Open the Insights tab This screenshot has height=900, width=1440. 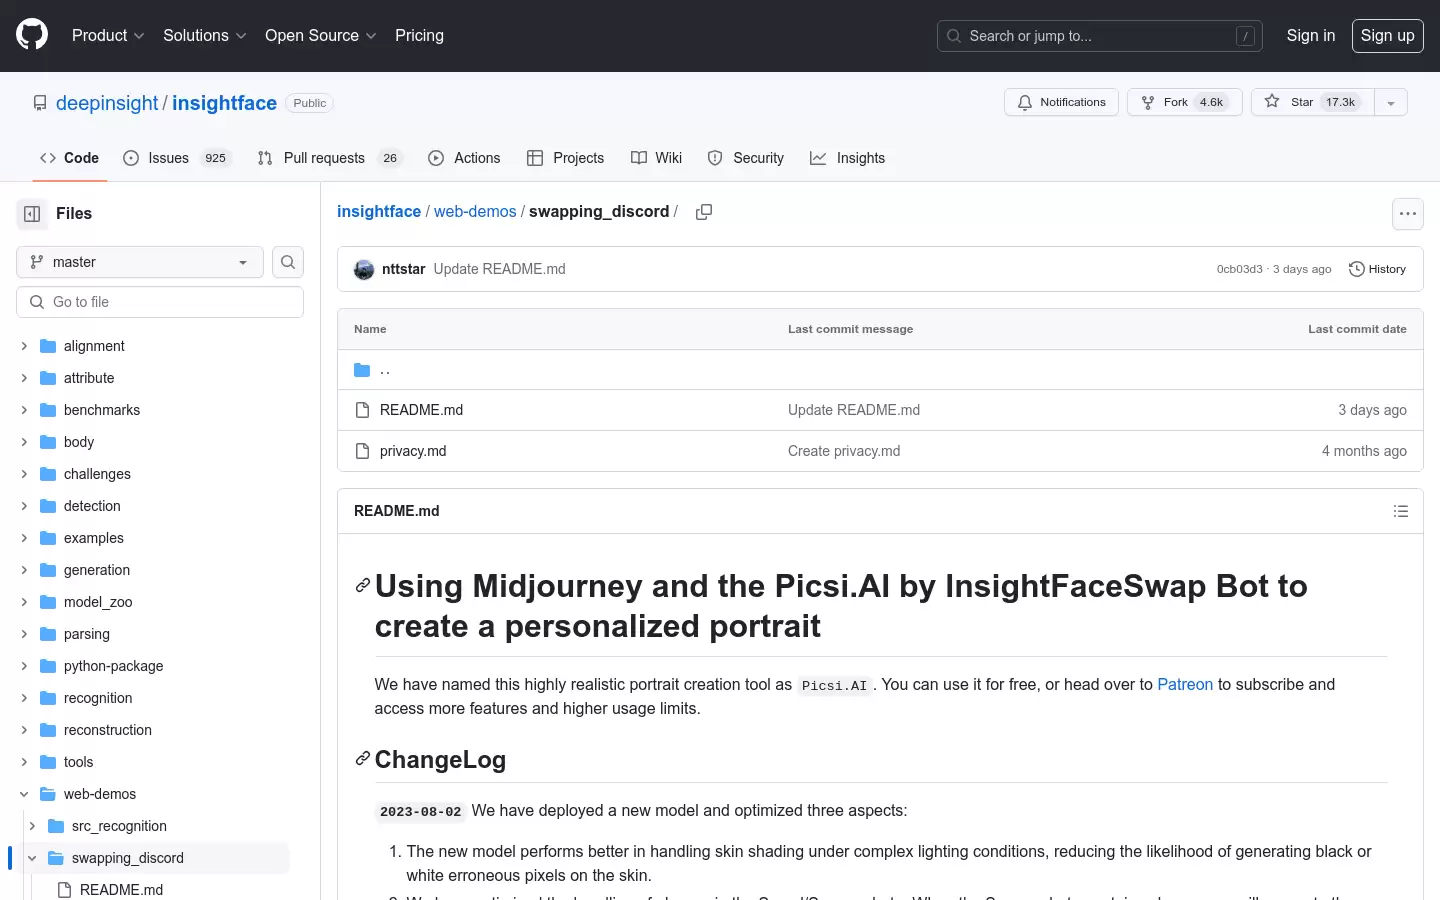pyautogui.click(x=848, y=158)
